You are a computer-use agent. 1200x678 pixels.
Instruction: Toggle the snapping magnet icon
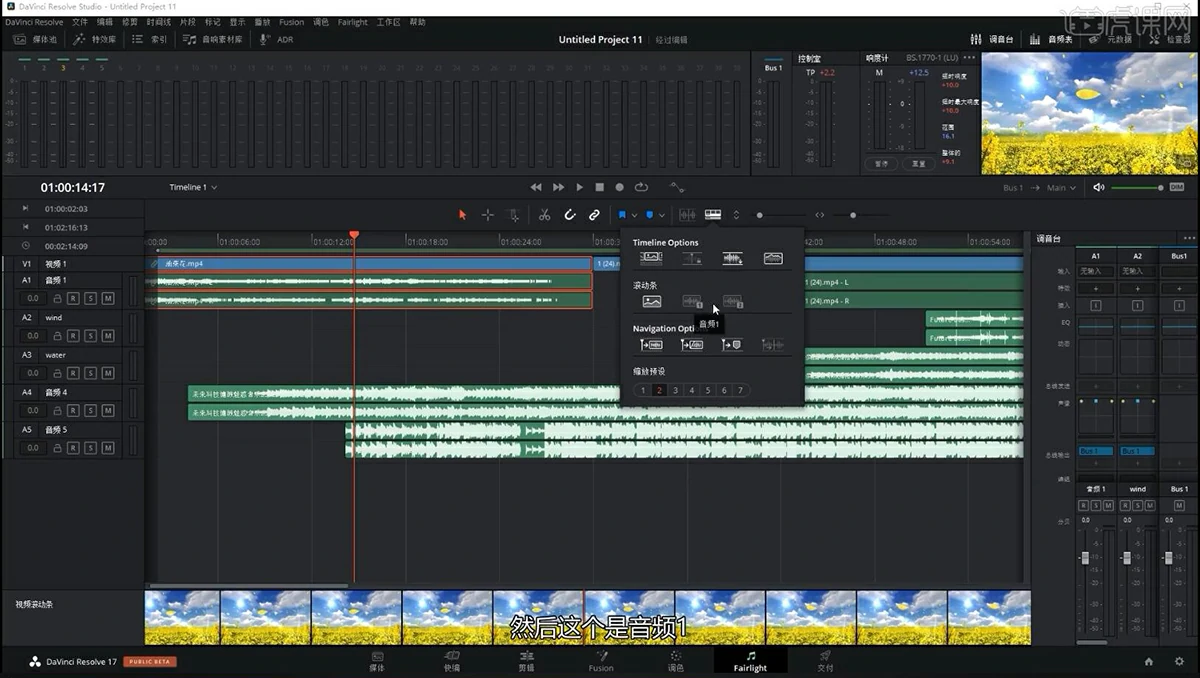tap(570, 215)
